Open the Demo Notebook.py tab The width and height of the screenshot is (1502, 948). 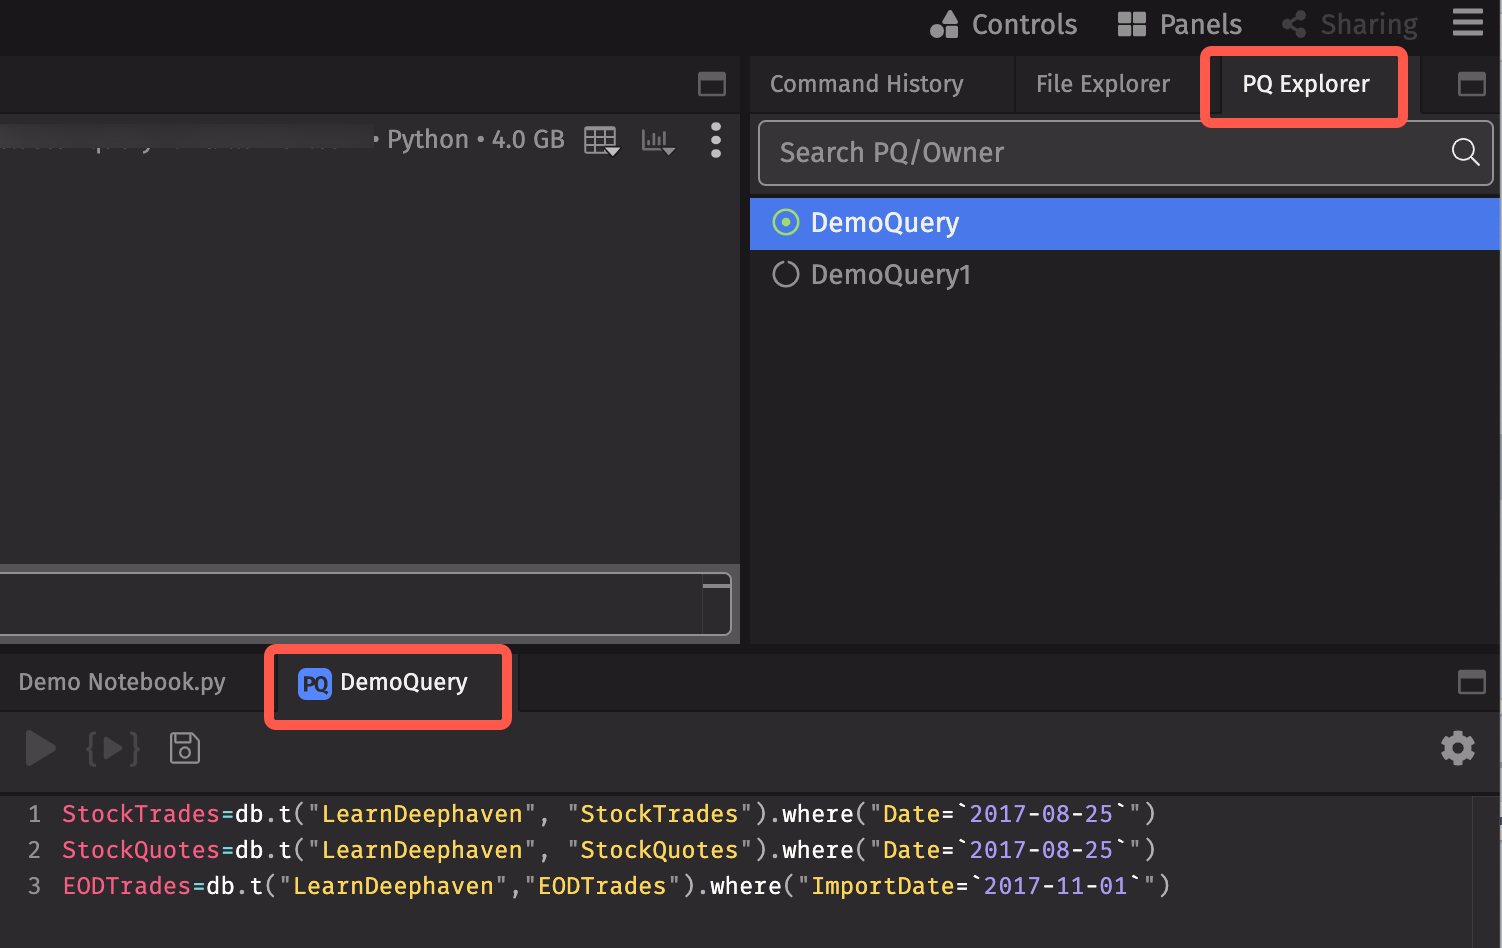[122, 682]
